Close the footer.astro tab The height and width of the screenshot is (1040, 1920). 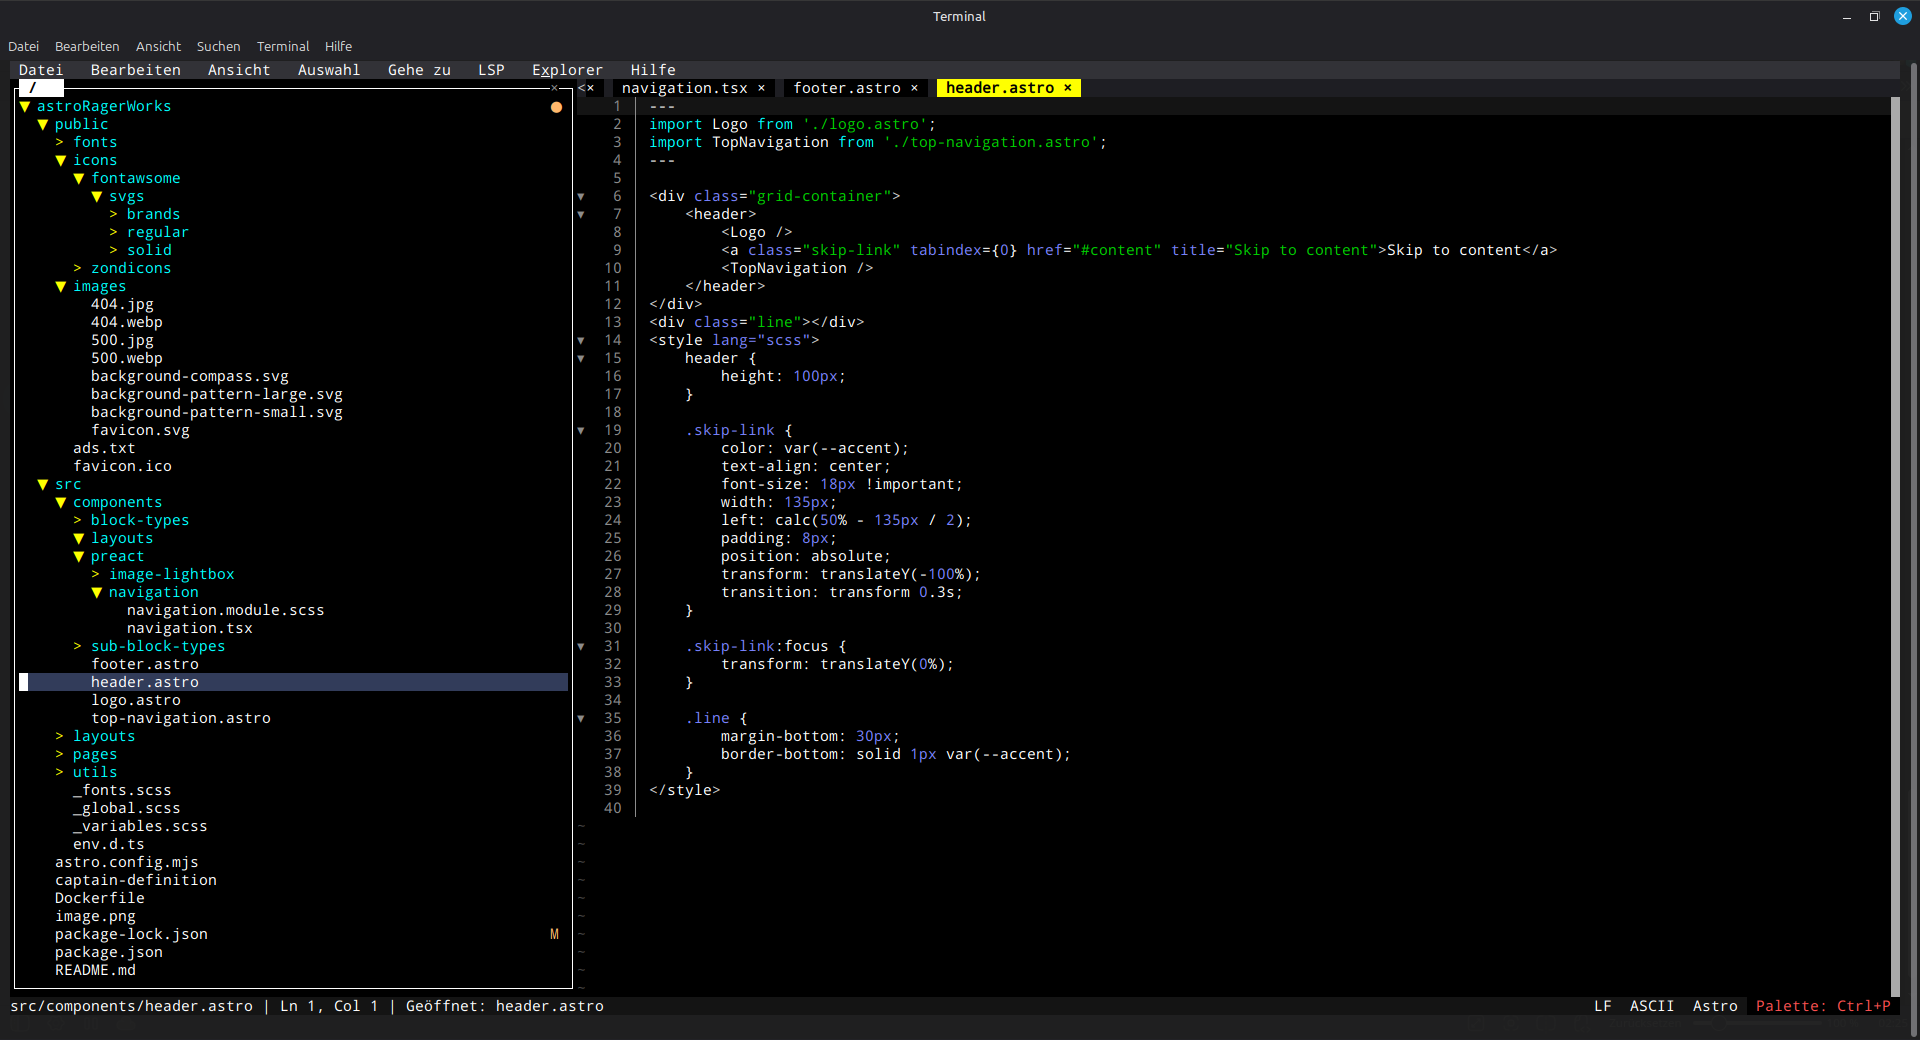(914, 88)
